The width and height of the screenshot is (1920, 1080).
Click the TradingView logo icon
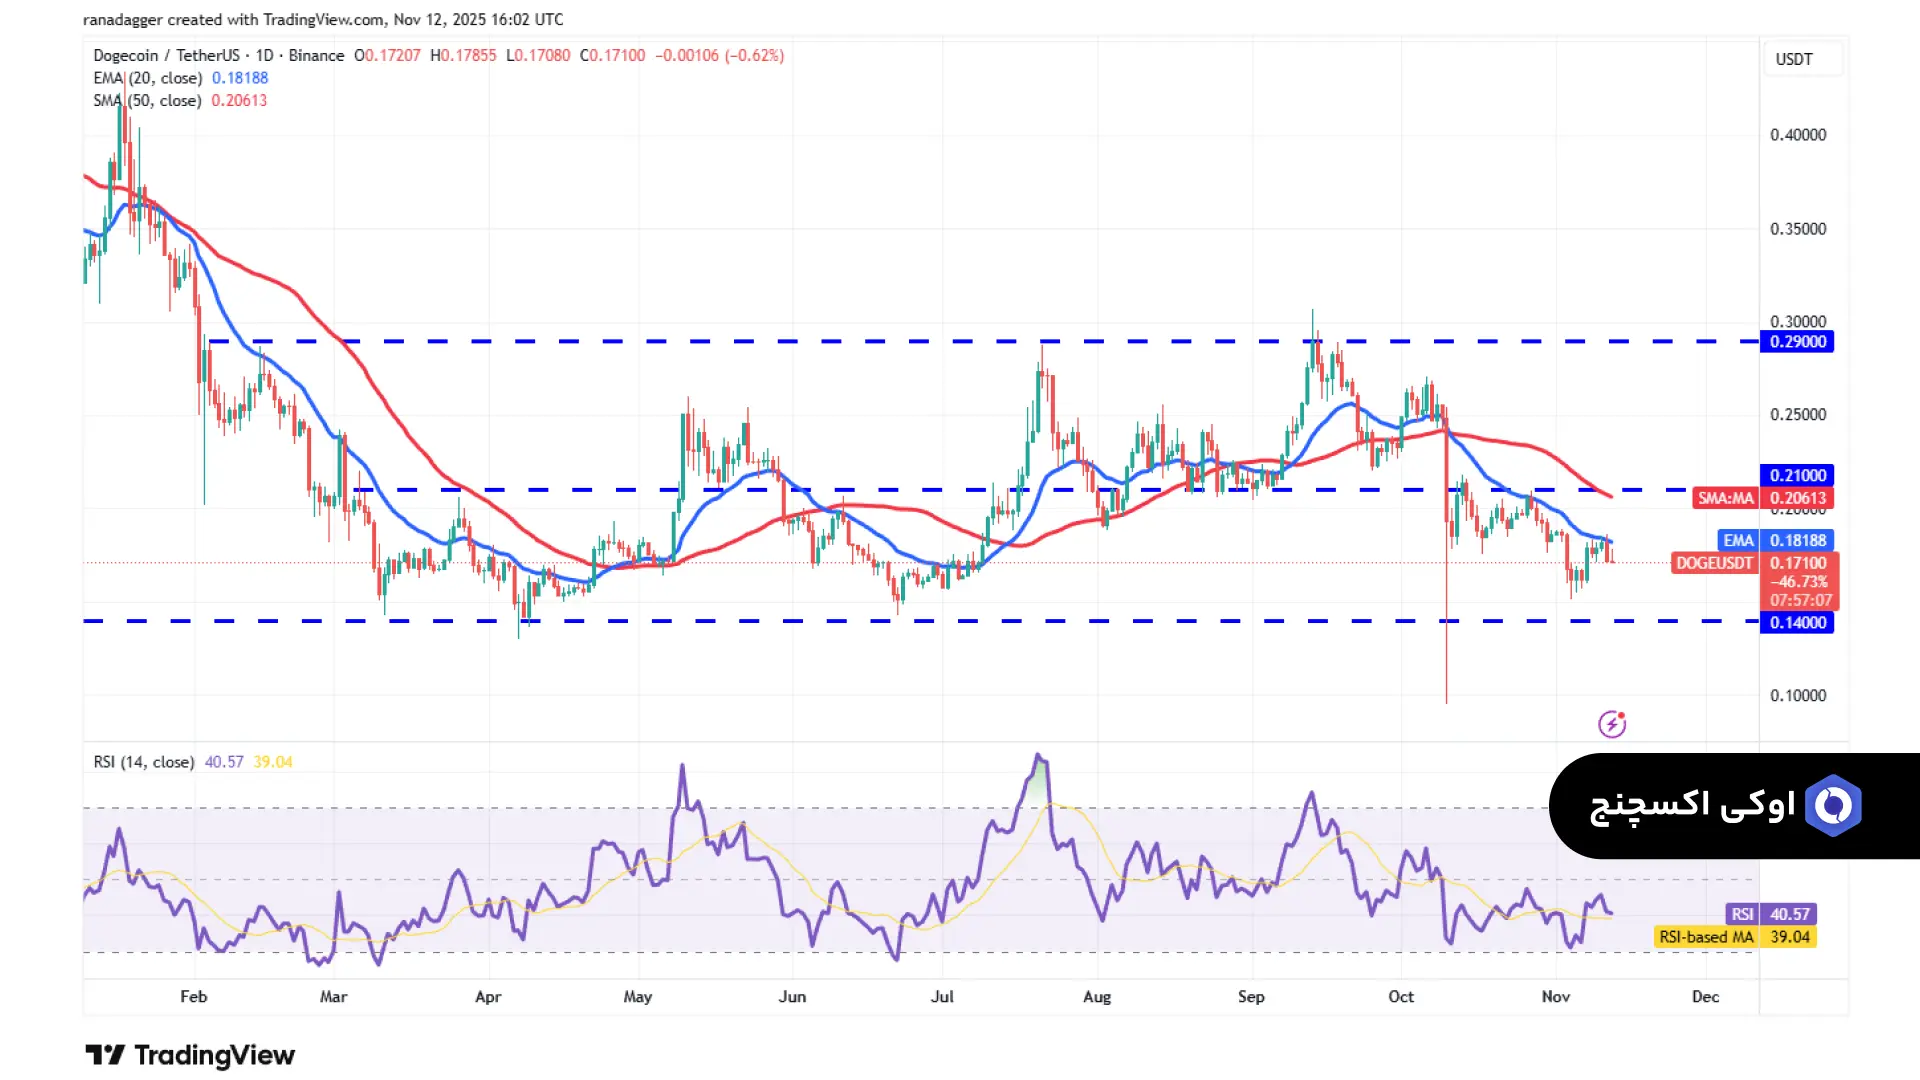click(x=105, y=1055)
